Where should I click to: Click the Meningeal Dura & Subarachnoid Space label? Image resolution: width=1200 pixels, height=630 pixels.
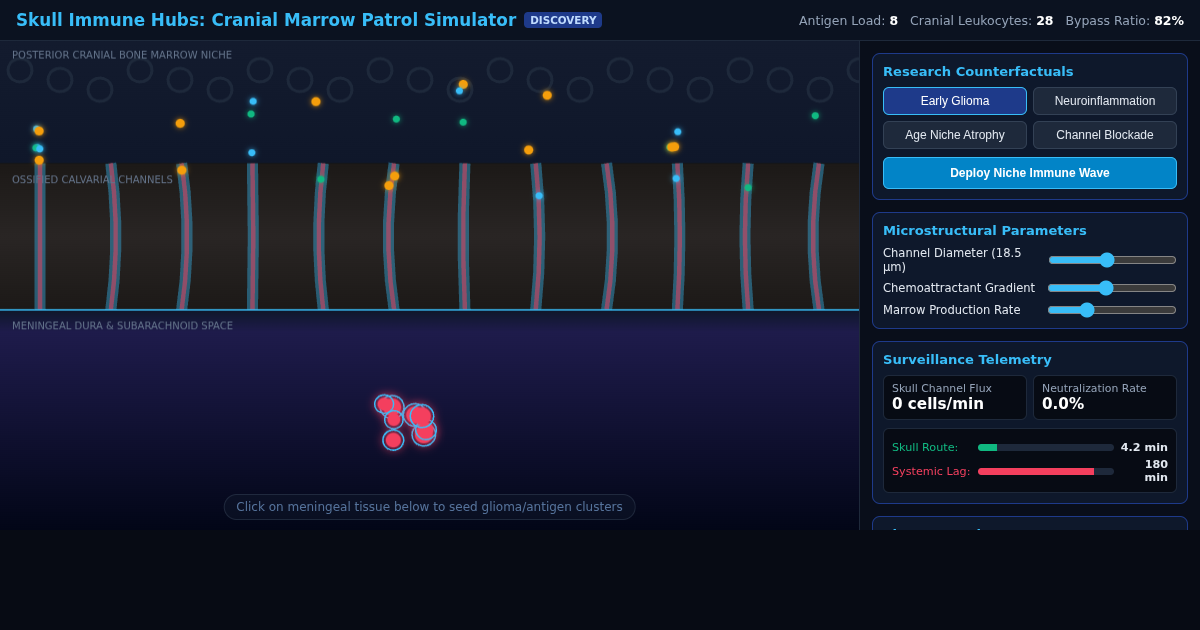click(122, 326)
